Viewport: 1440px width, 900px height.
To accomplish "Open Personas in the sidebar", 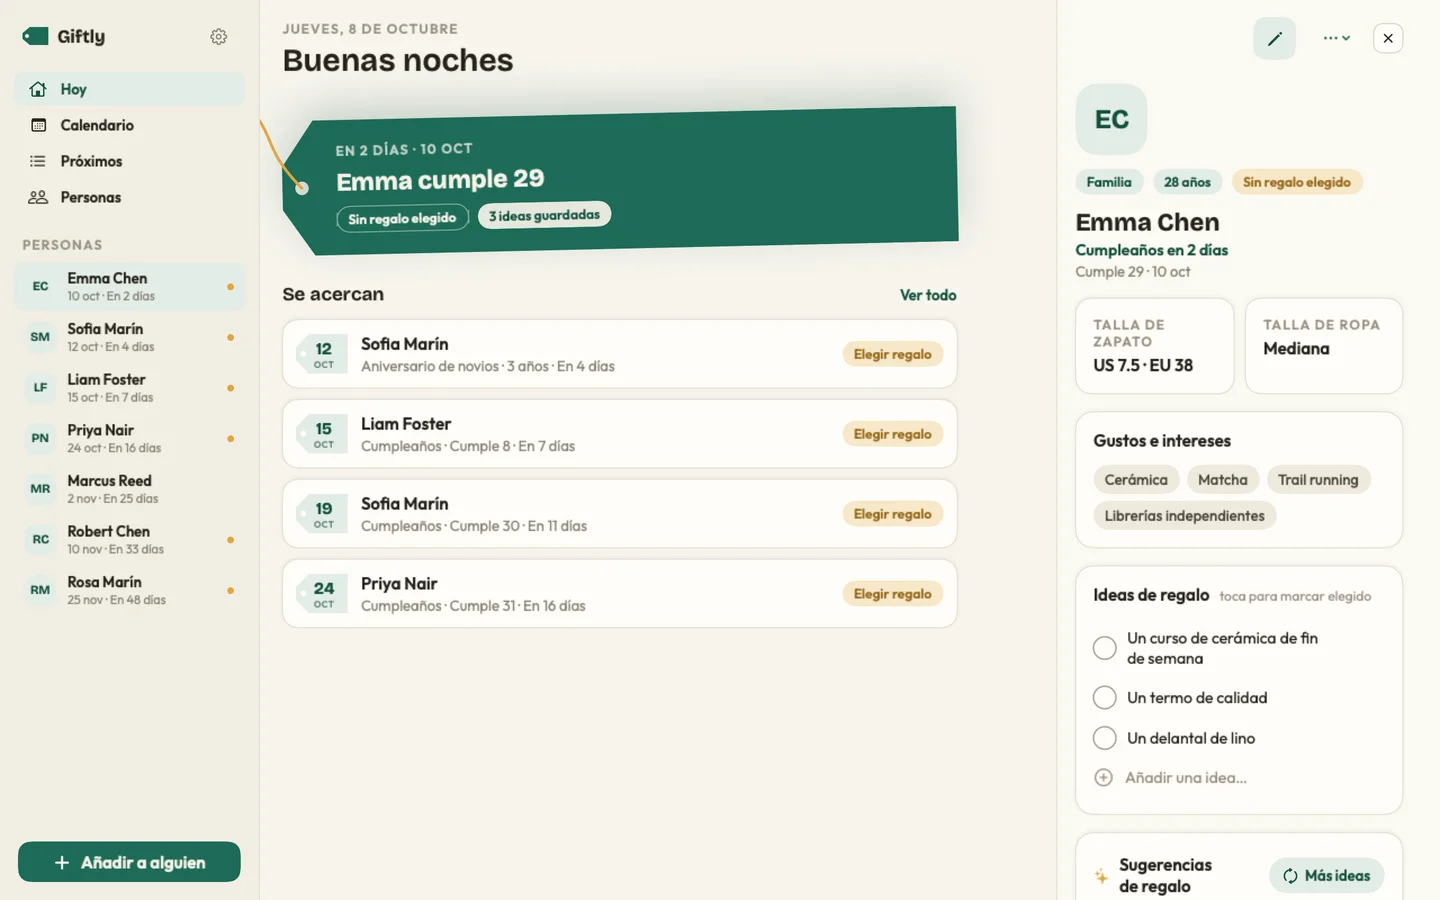I will (129, 197).
